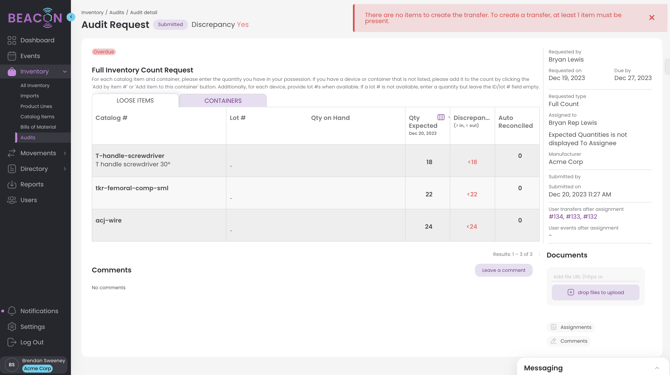Open transfer #134 link

pyautogui.click(x=555, y=217)
